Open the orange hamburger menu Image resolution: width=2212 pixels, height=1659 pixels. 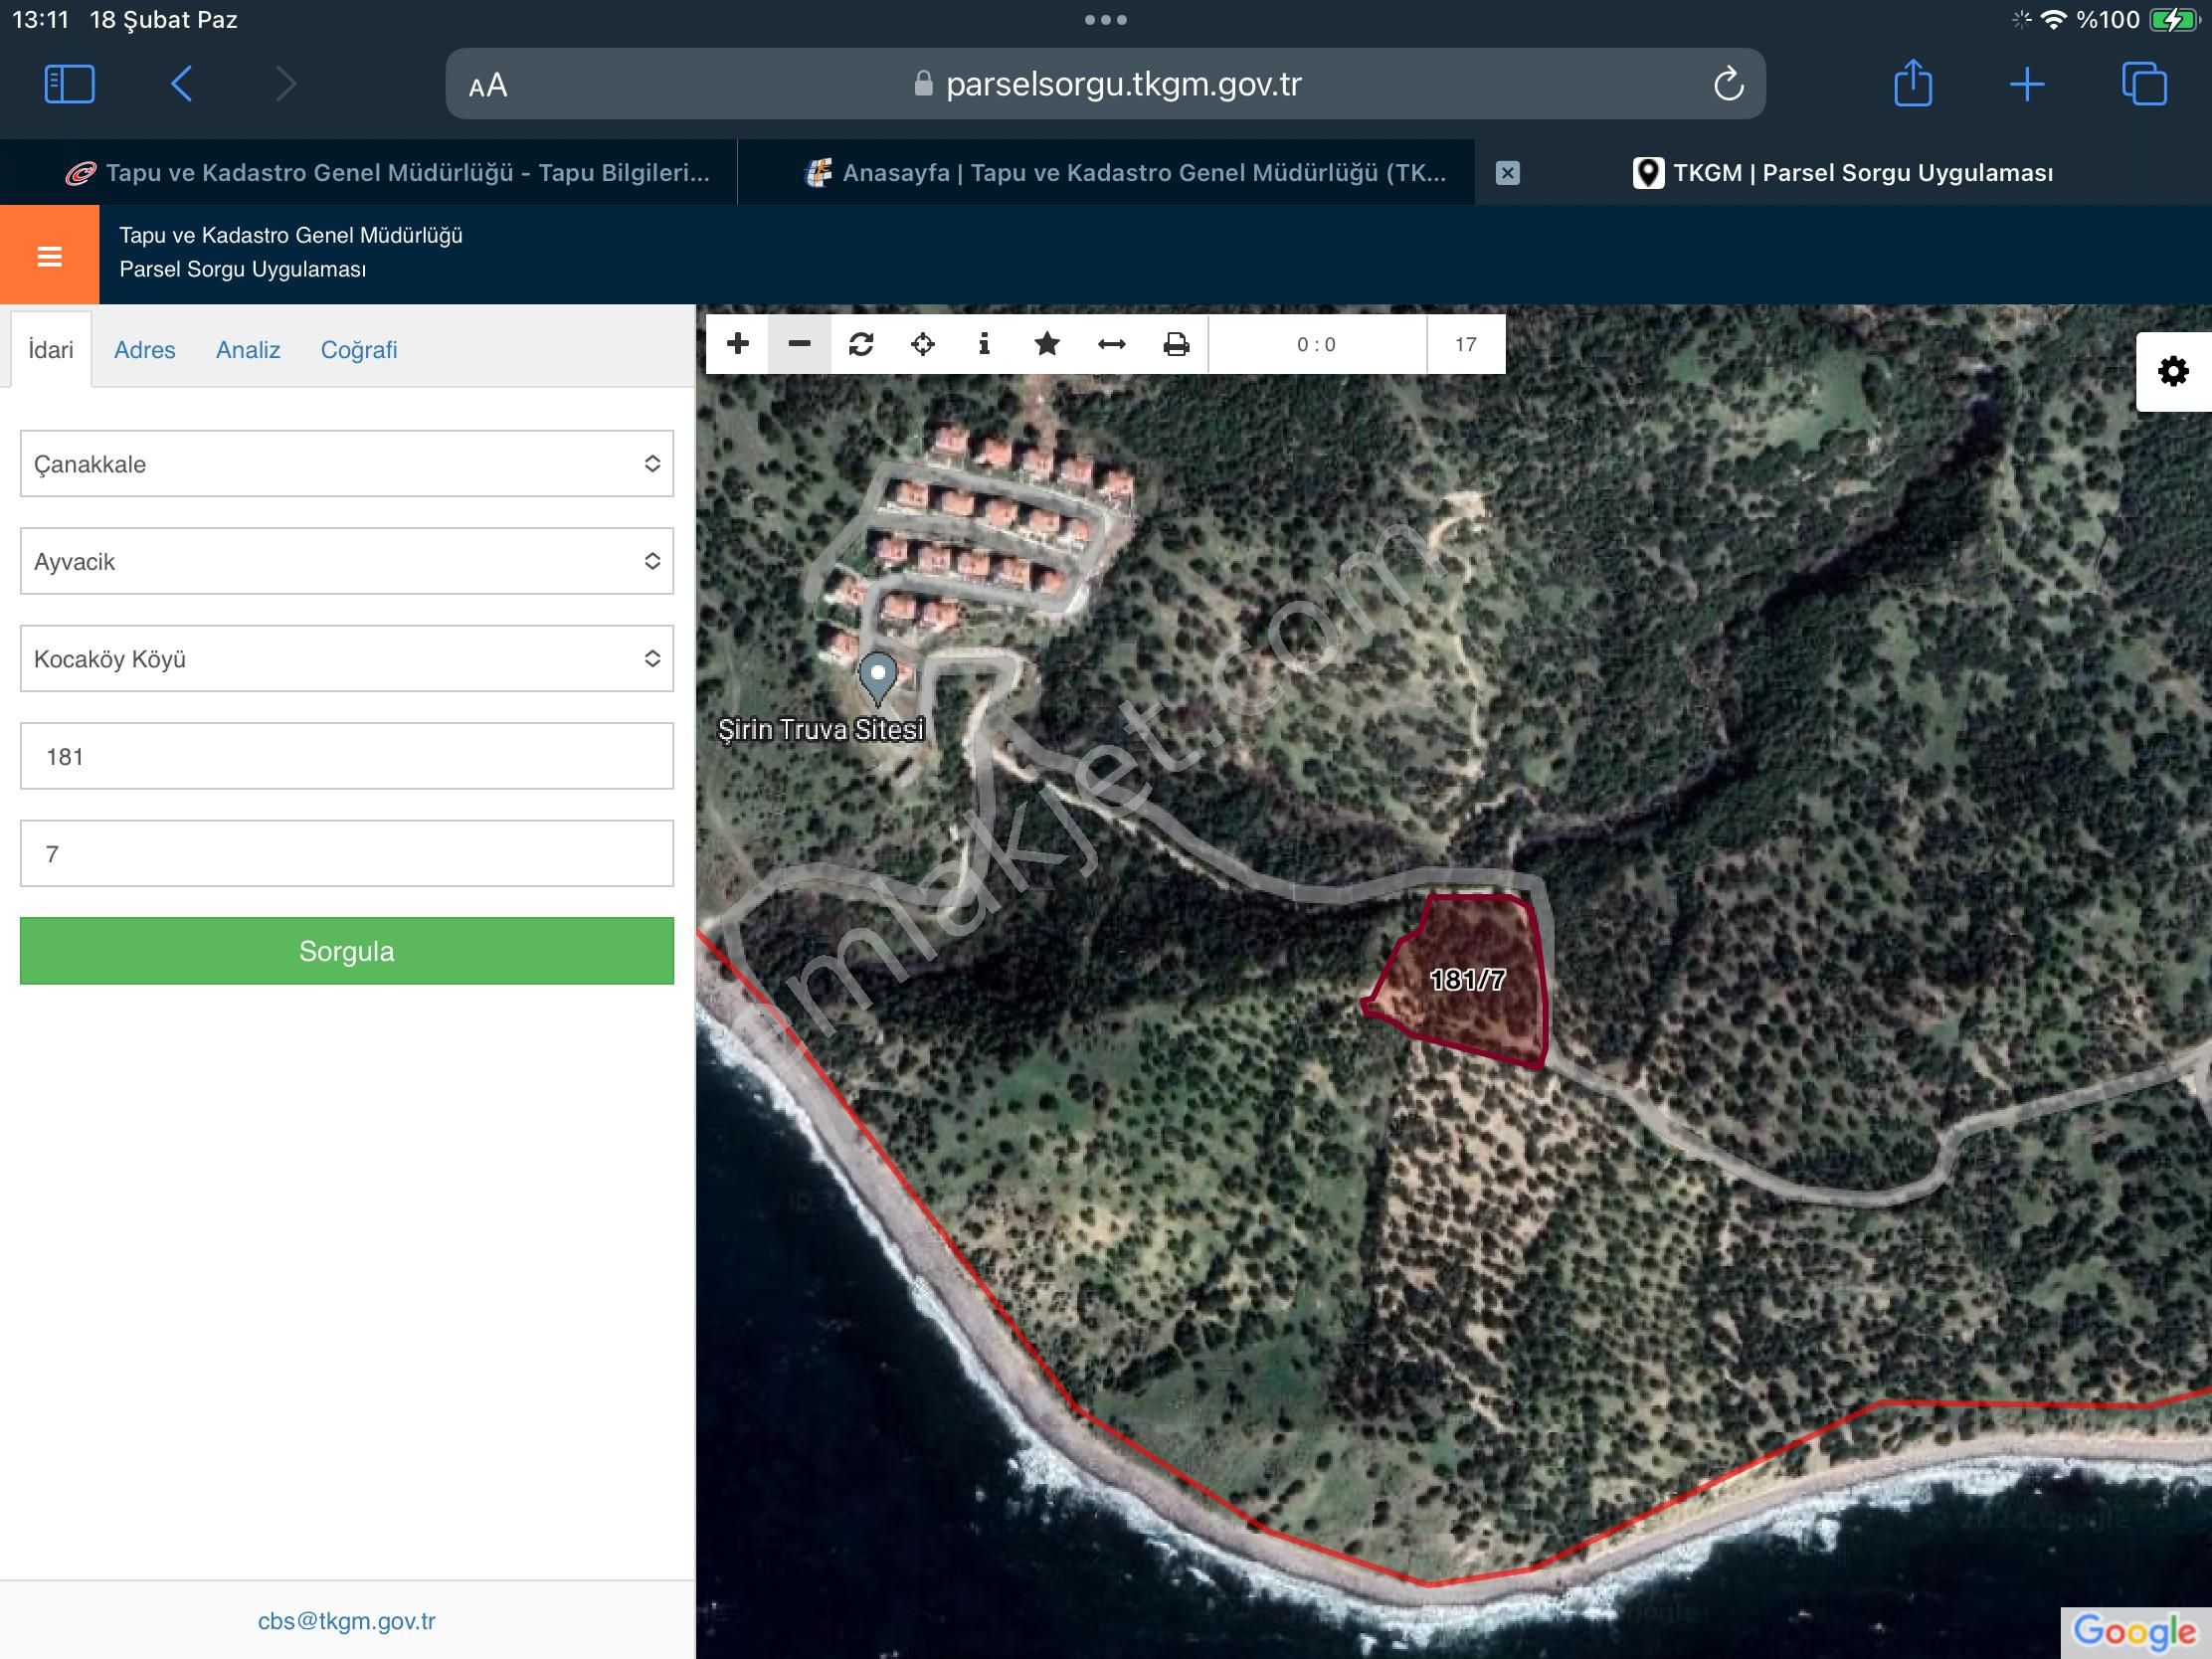pos(49,256)
